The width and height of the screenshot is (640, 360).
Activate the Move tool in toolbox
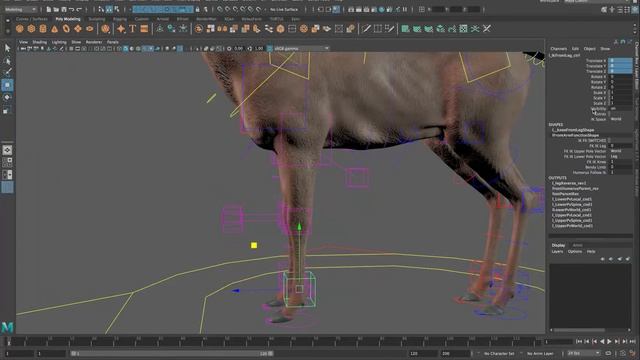click(7, 85)
